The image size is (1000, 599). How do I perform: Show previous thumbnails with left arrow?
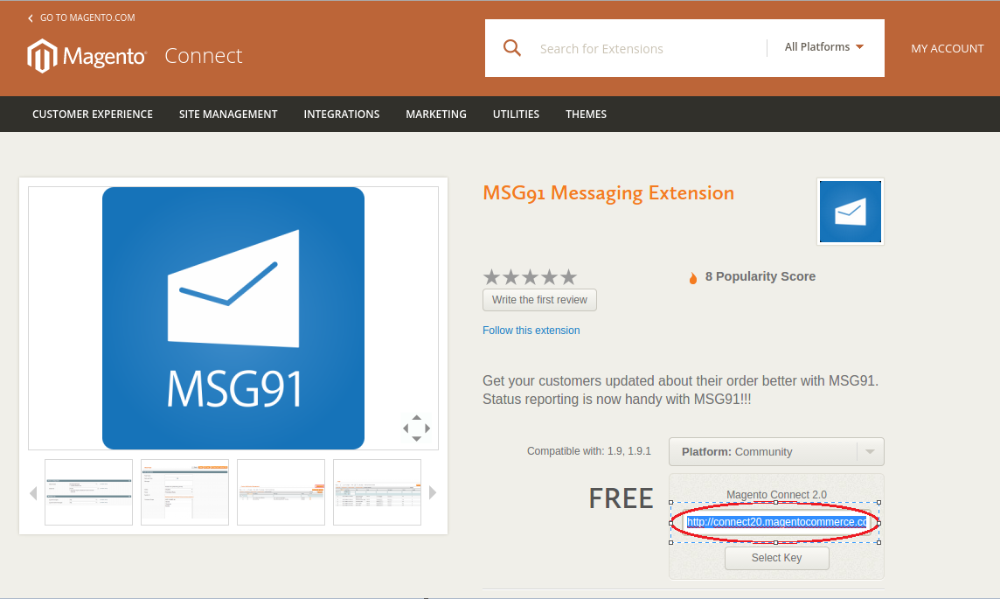point(33,492)
